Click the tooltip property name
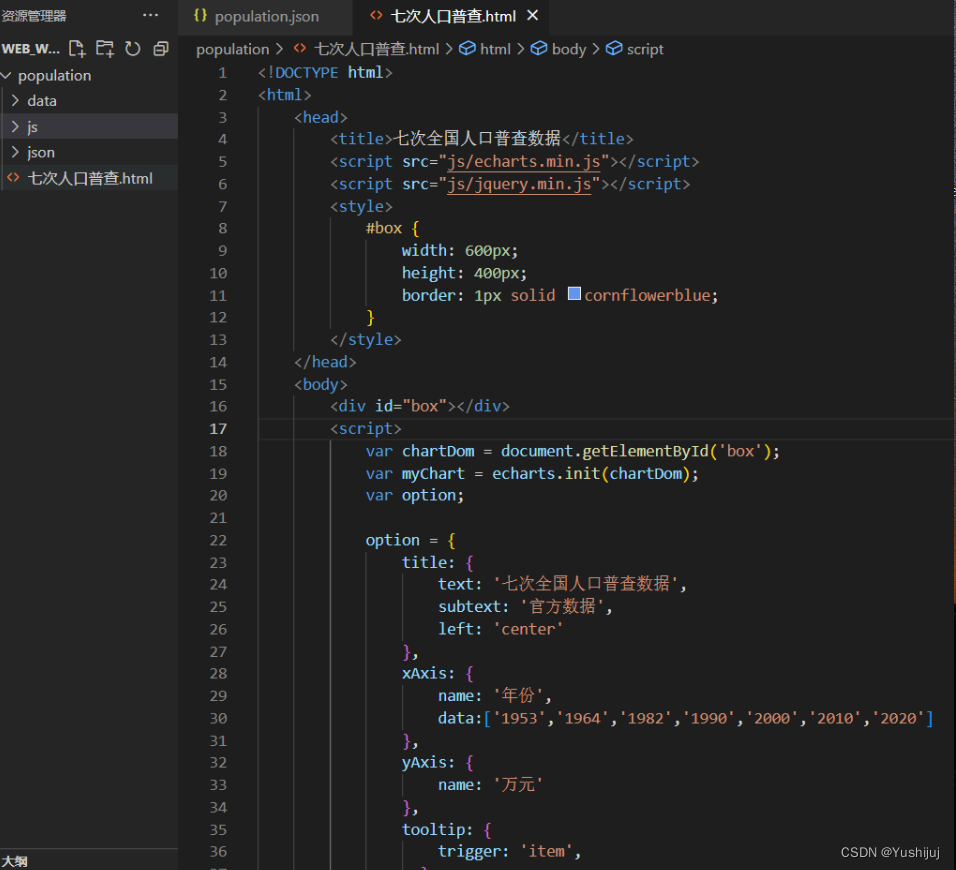Viewport: 956px width, 870px height. click(x=433, y=830)
